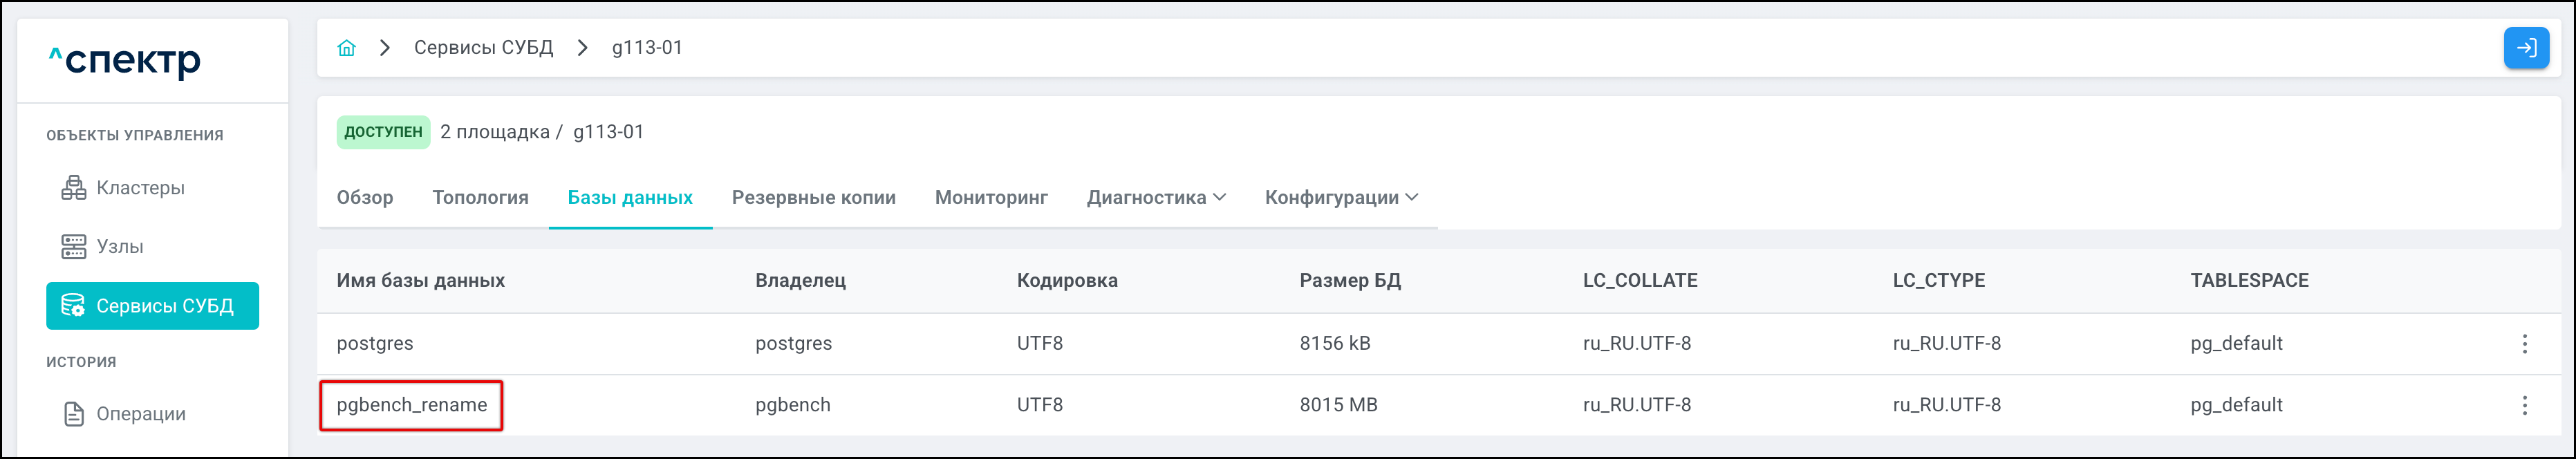Click the postgres database name cell
The width and height of the screenshot is (2576, 459).
pyautogui.click(x=375, y=344)
